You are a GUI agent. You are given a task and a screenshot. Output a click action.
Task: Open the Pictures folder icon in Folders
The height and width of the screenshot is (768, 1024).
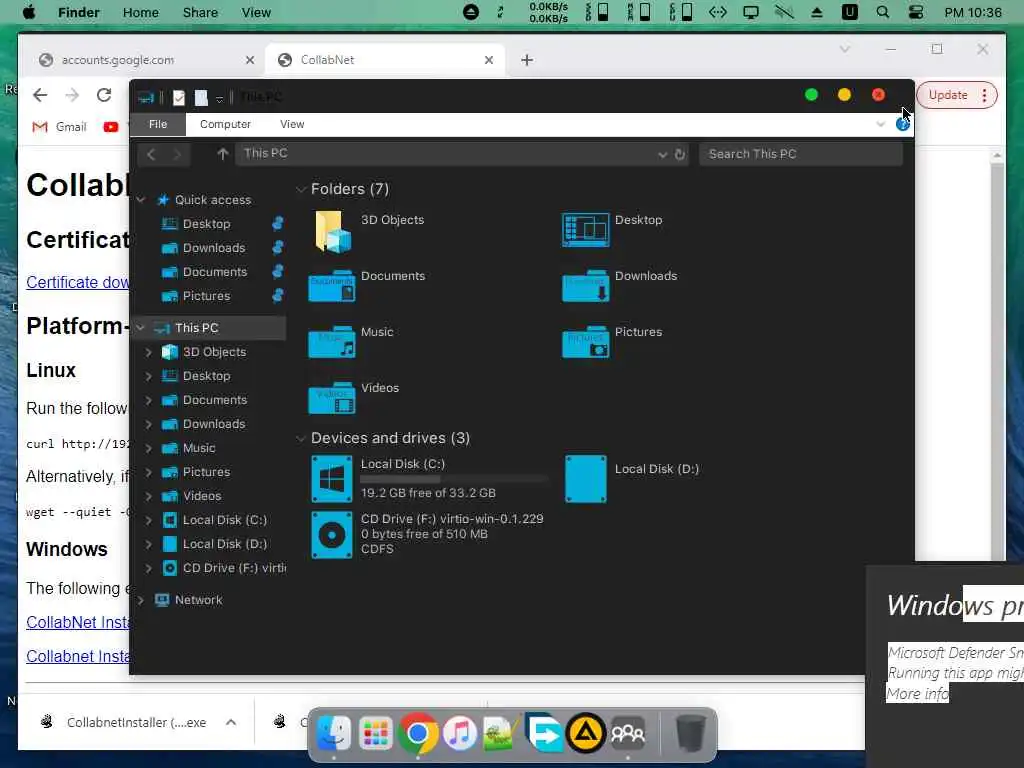(x=586, y=342)
